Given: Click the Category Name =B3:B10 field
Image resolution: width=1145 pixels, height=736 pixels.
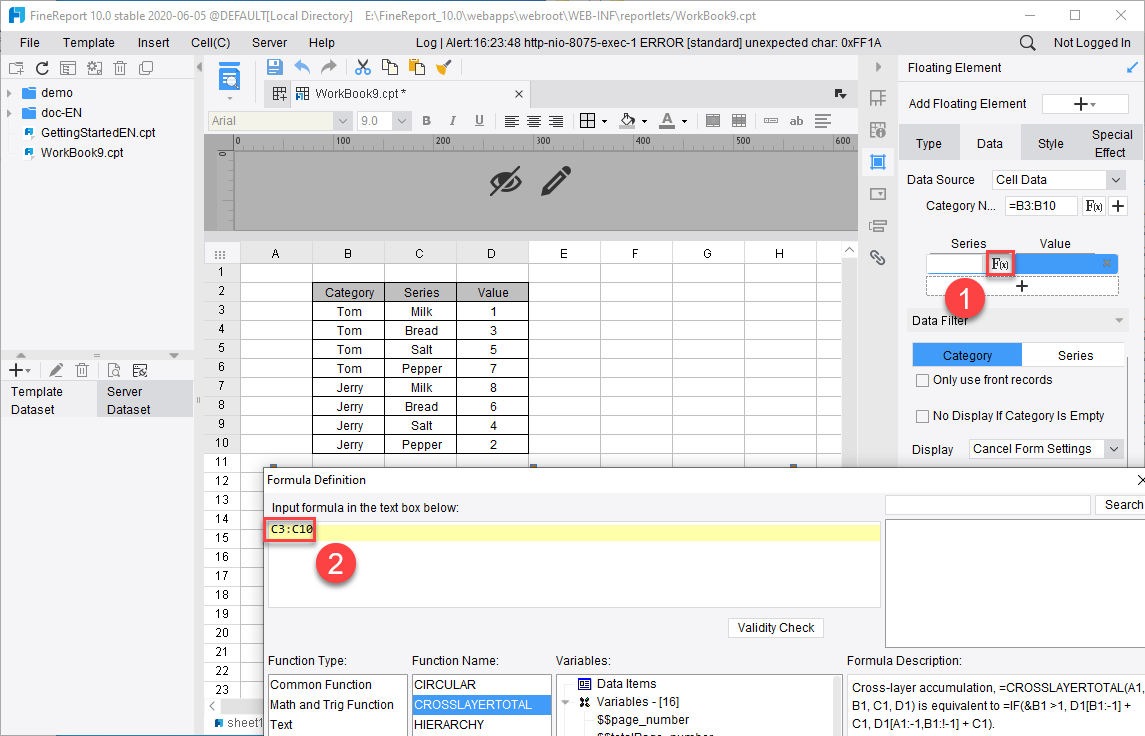Looking at the screenshot, I should click(1041, 206).
